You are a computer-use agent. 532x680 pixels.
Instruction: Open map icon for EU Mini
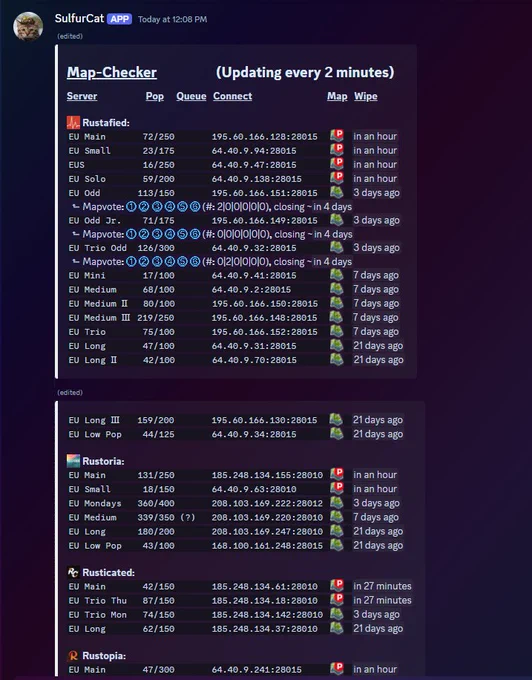point(336,275)
